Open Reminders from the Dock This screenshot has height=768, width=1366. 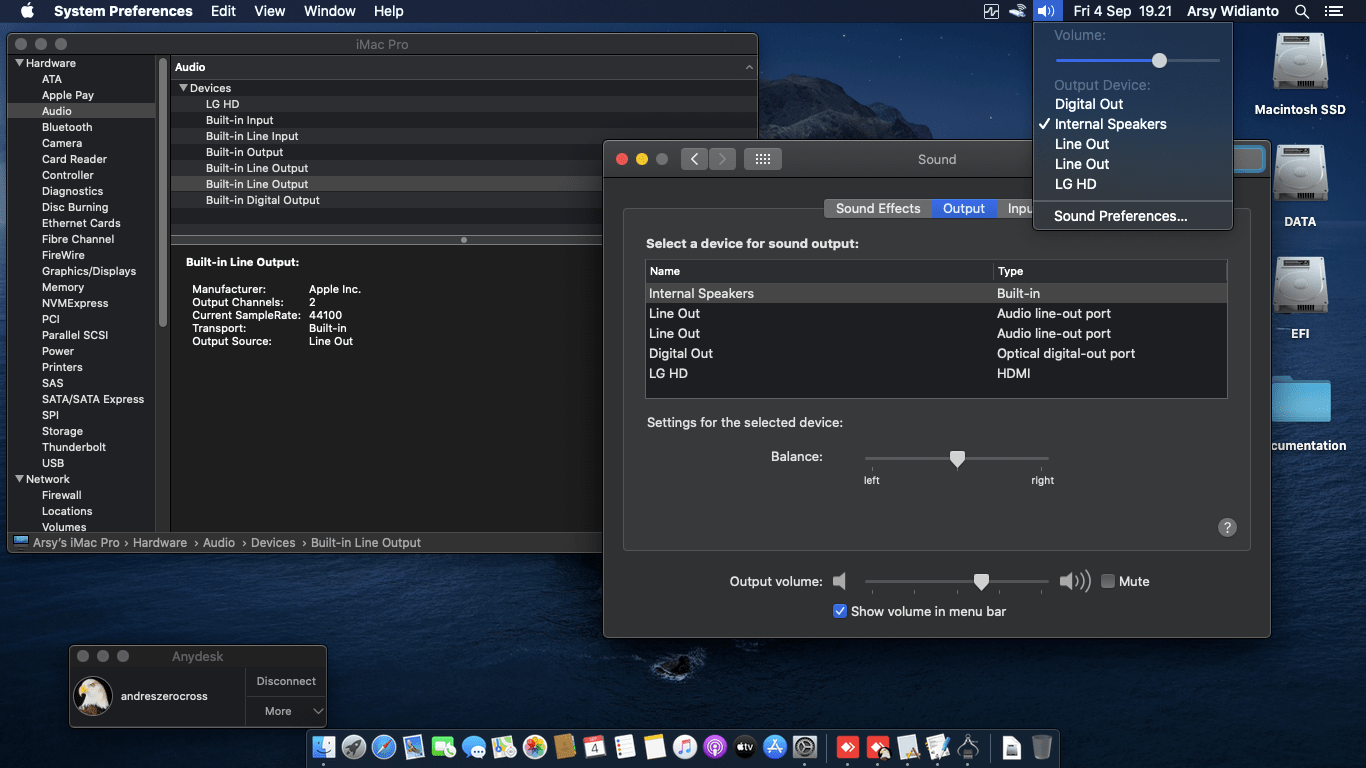624,747
